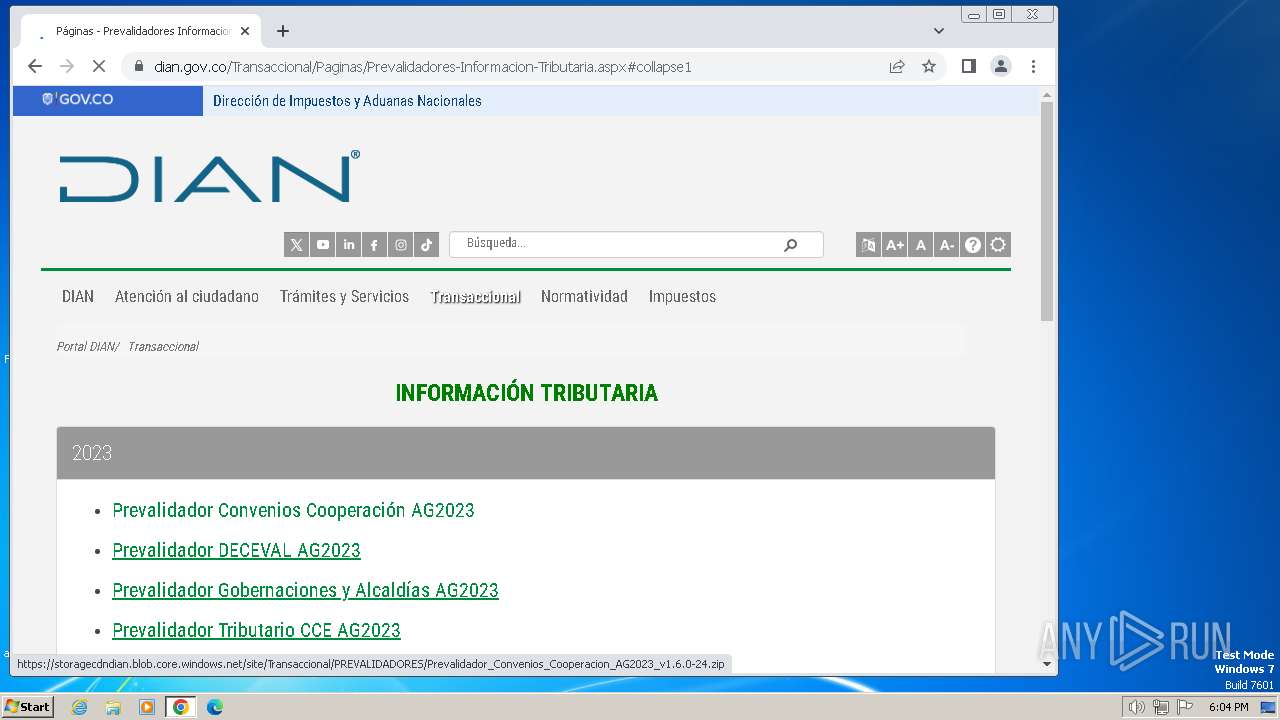Viewport: 1280px width, 720px height.
Task: Switch to Chrome in taskbar
Action: click(x=181, y=707)
